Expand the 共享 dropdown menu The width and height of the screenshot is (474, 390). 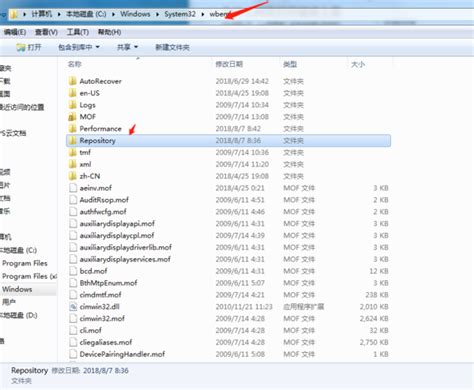tap(127, 47)
